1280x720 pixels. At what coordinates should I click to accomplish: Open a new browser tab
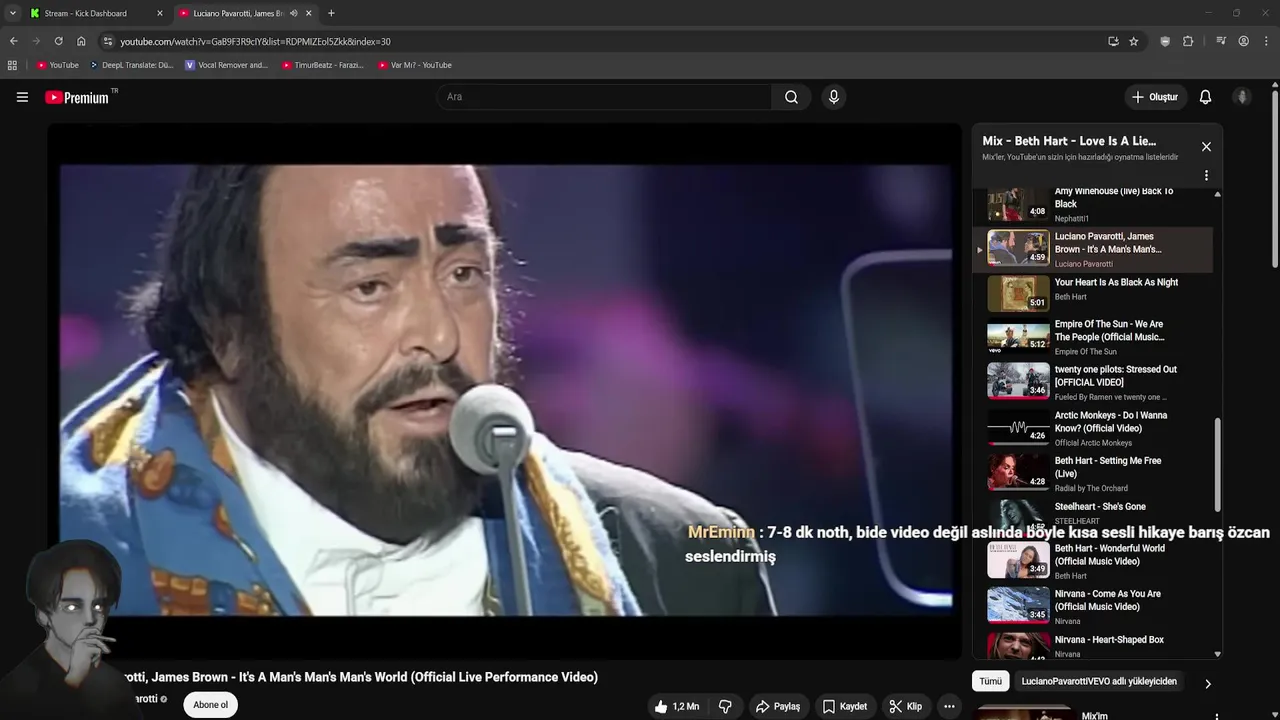click(331, 13)
